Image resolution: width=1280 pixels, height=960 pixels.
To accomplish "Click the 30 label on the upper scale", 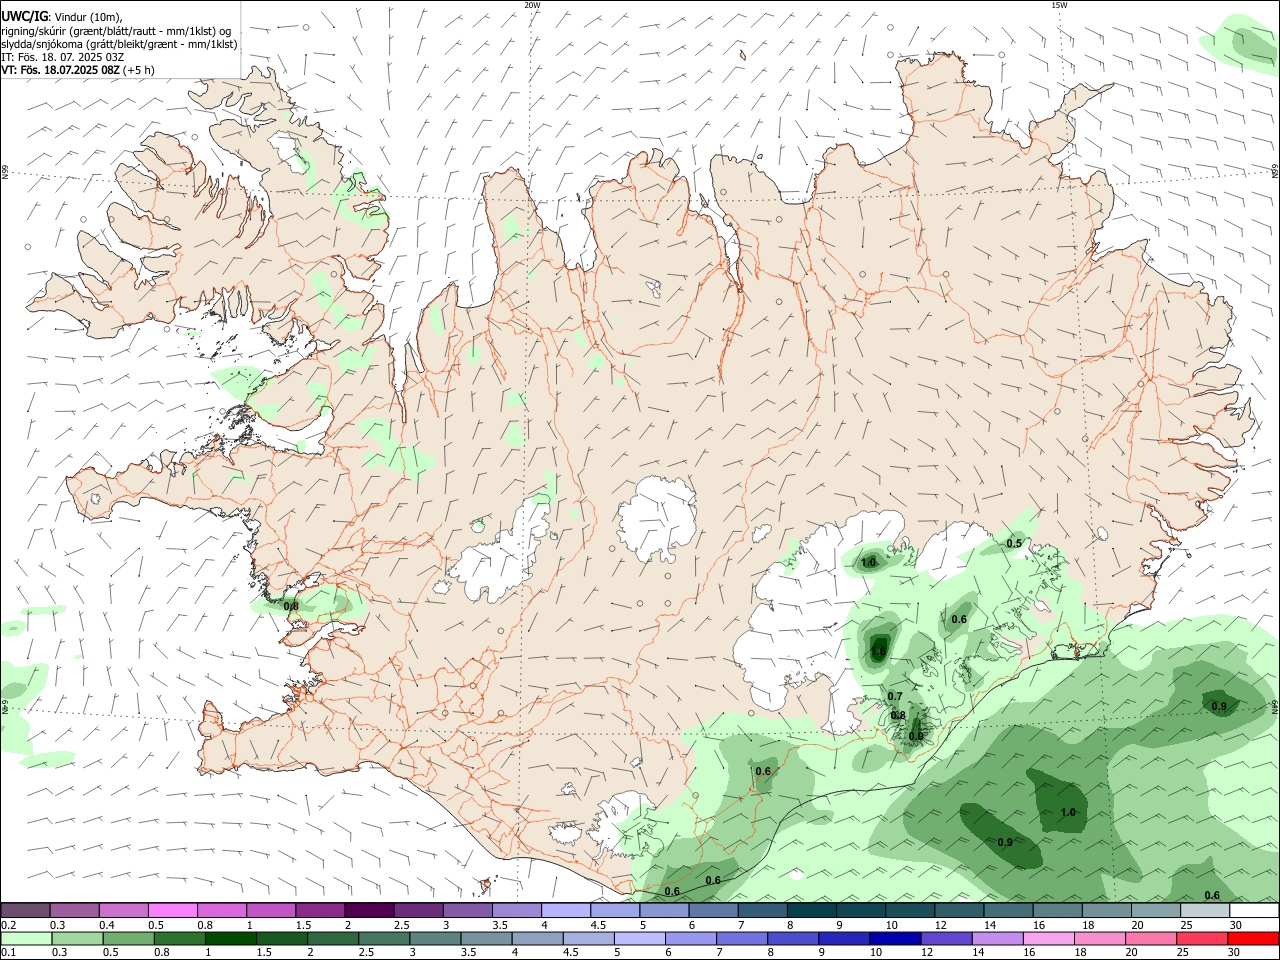I will [1235, 925].
